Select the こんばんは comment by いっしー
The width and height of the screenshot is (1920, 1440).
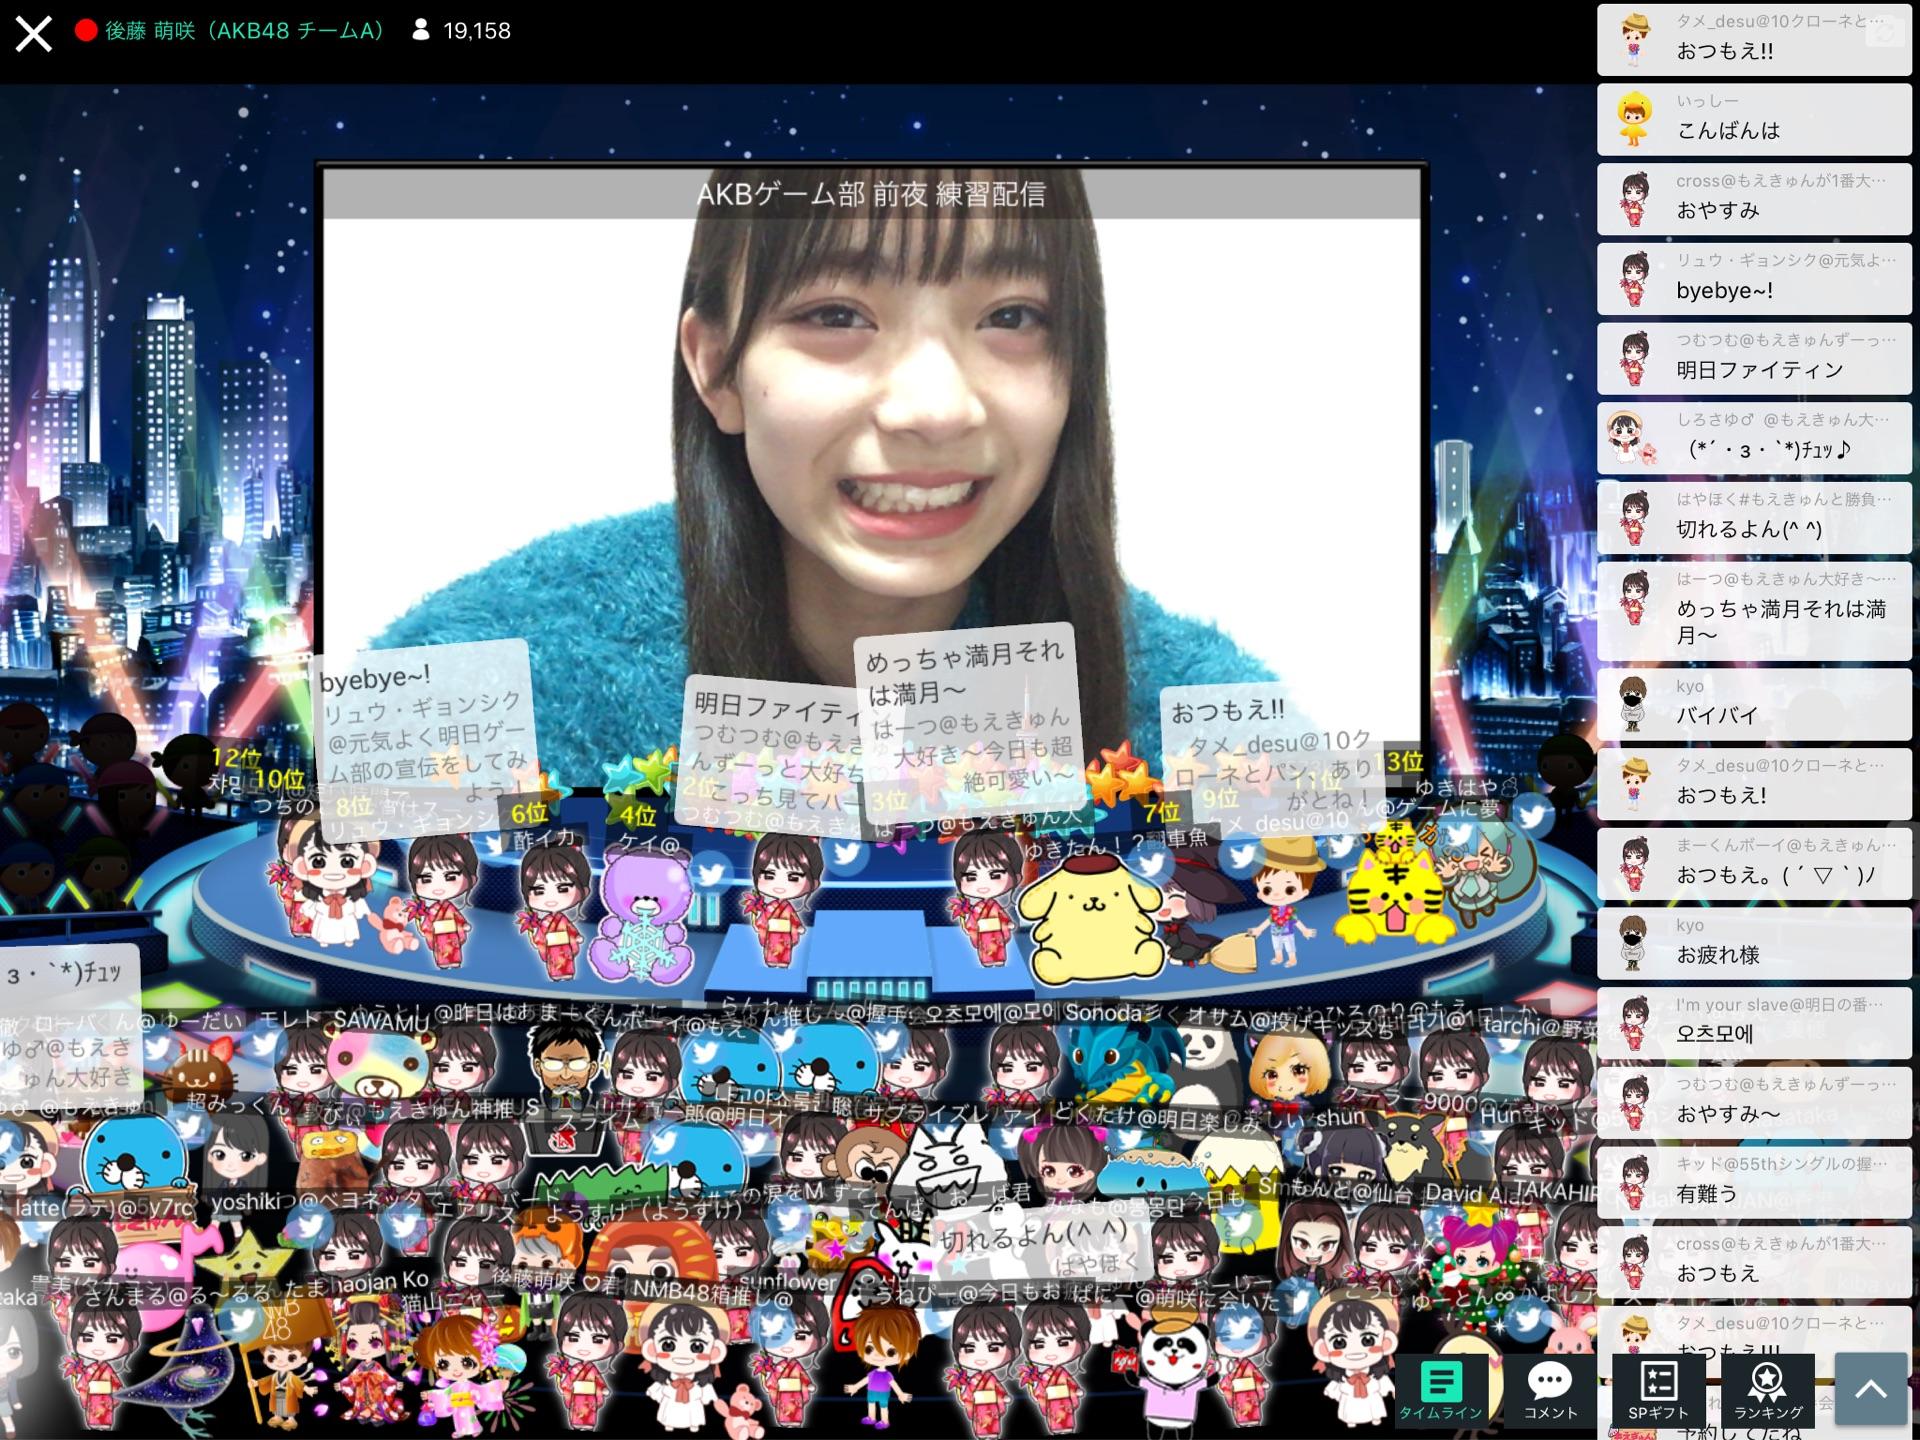click(x=1754, y=119)
